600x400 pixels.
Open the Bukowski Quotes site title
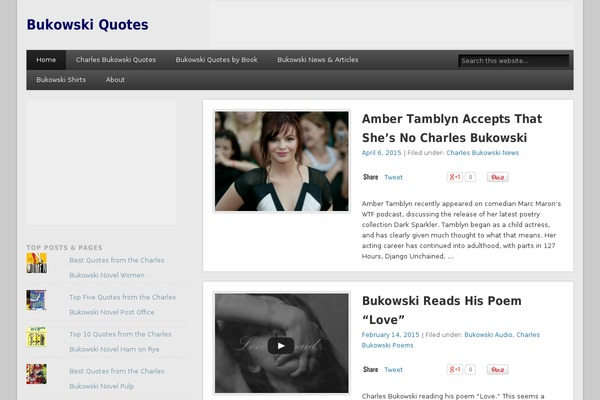click(87, 25)
